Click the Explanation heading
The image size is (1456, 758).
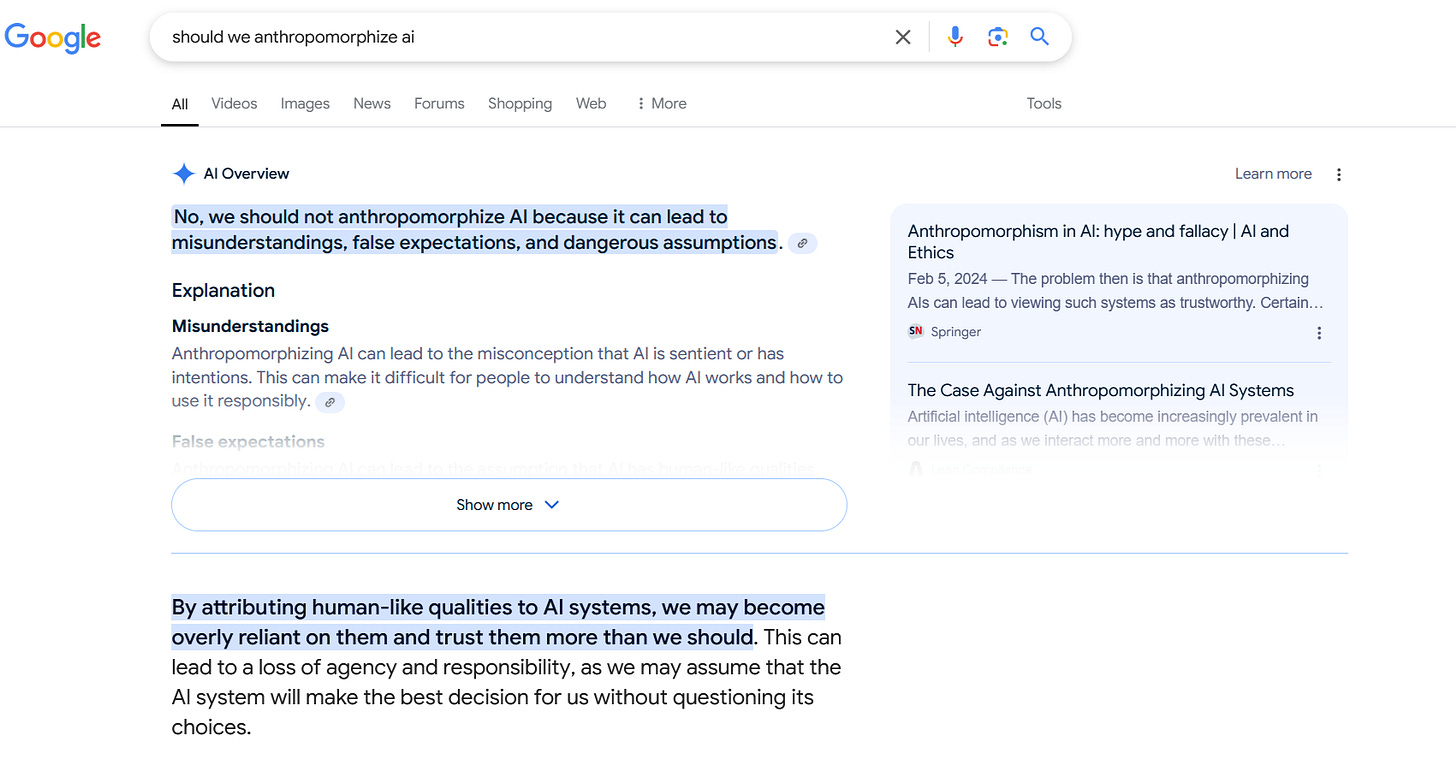coord(223,291)
